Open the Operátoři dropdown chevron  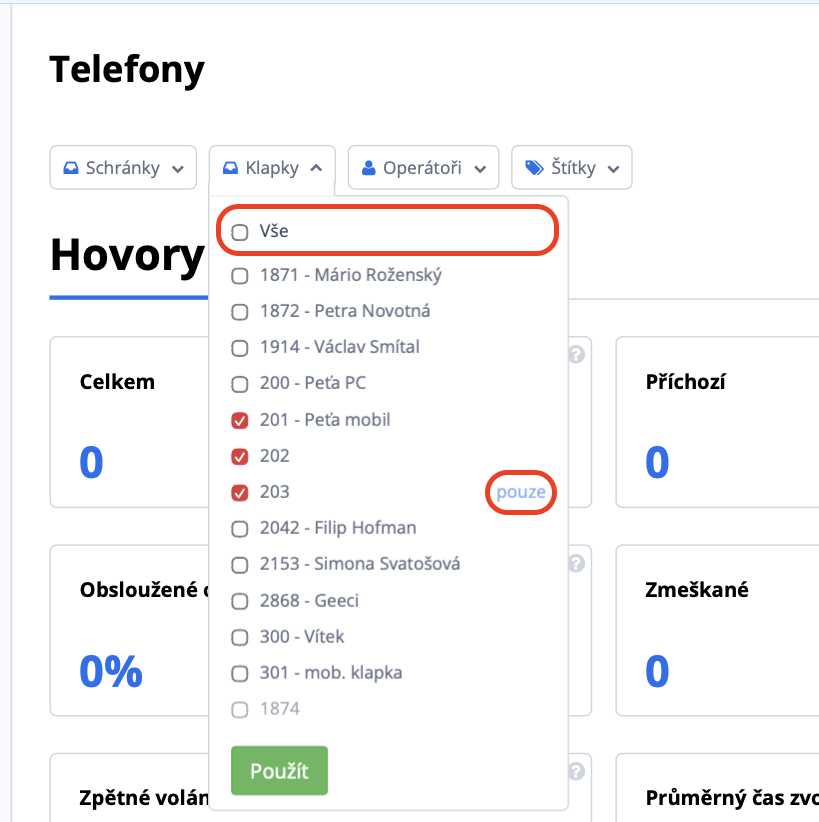coord(480,169)
